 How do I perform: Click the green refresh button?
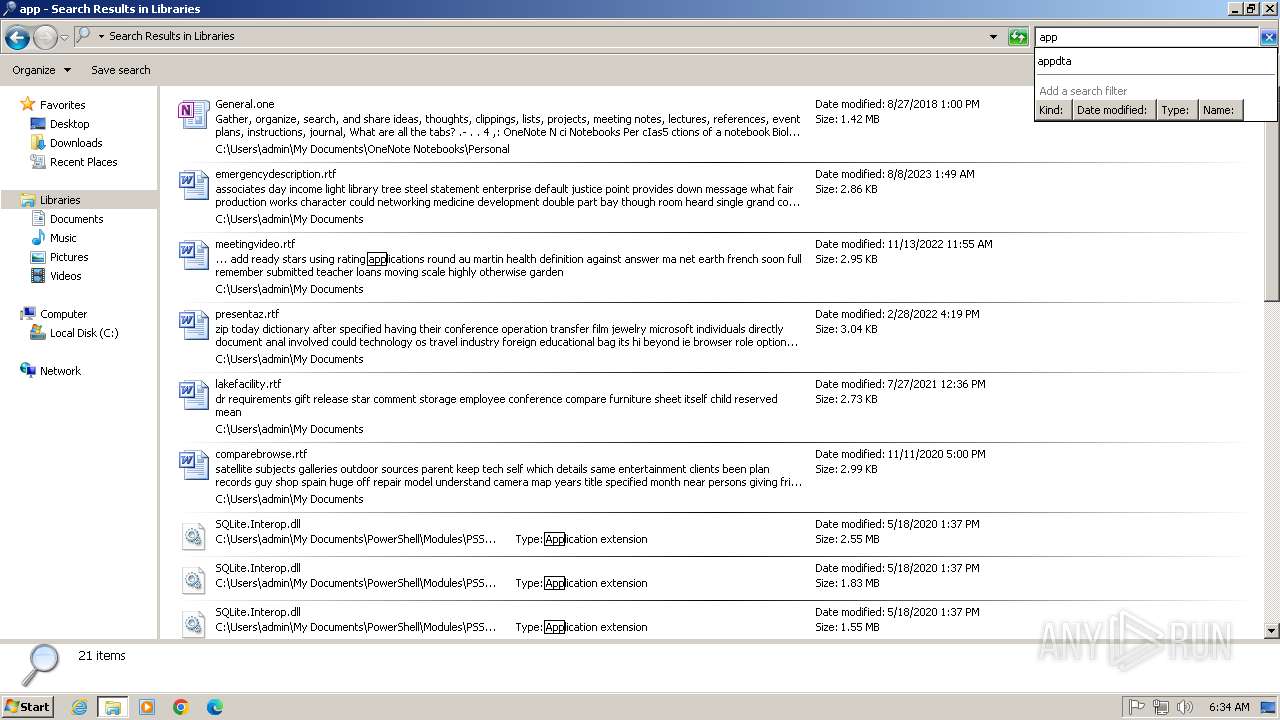[x=1018, y=37]
